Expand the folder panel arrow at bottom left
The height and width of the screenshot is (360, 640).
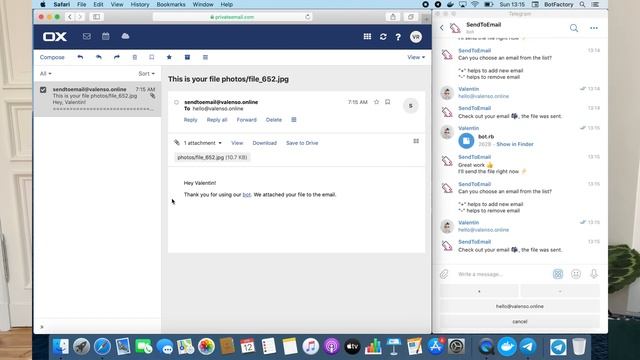(42, 327)
